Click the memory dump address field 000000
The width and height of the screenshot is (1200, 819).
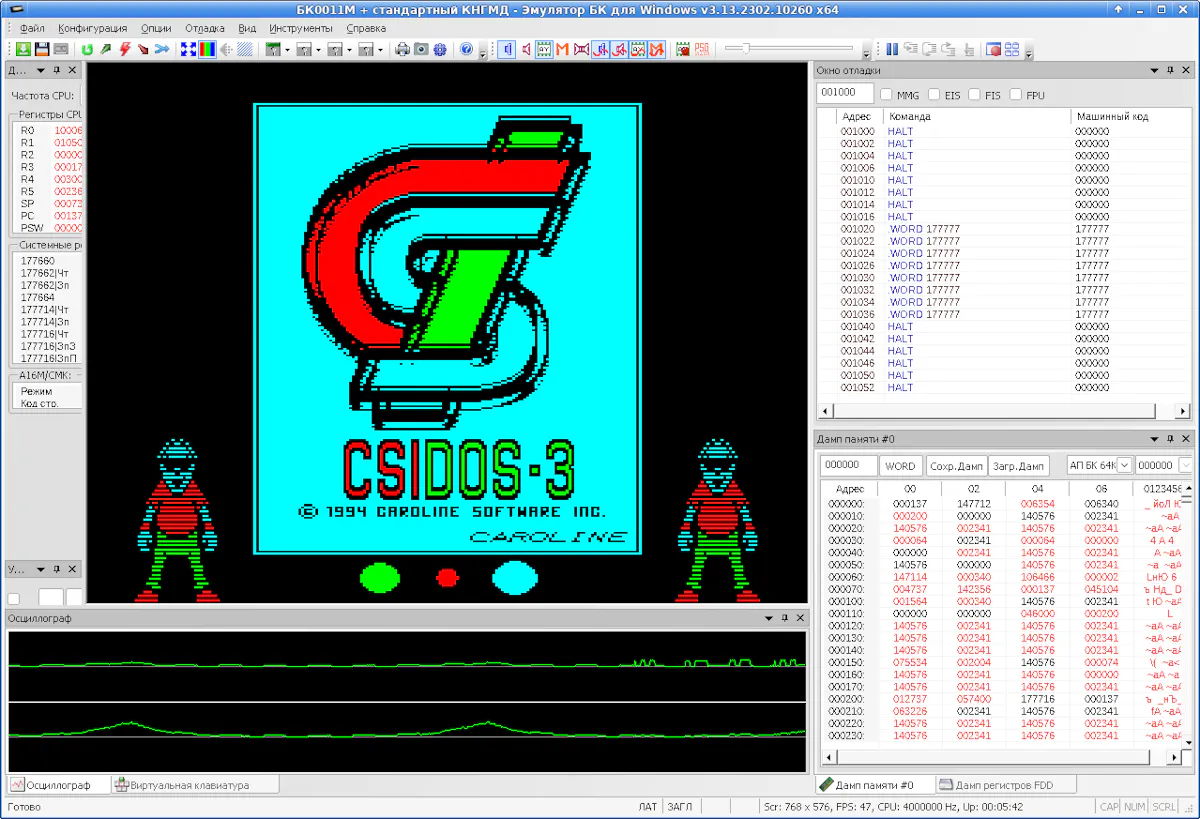tap(848, 466)
